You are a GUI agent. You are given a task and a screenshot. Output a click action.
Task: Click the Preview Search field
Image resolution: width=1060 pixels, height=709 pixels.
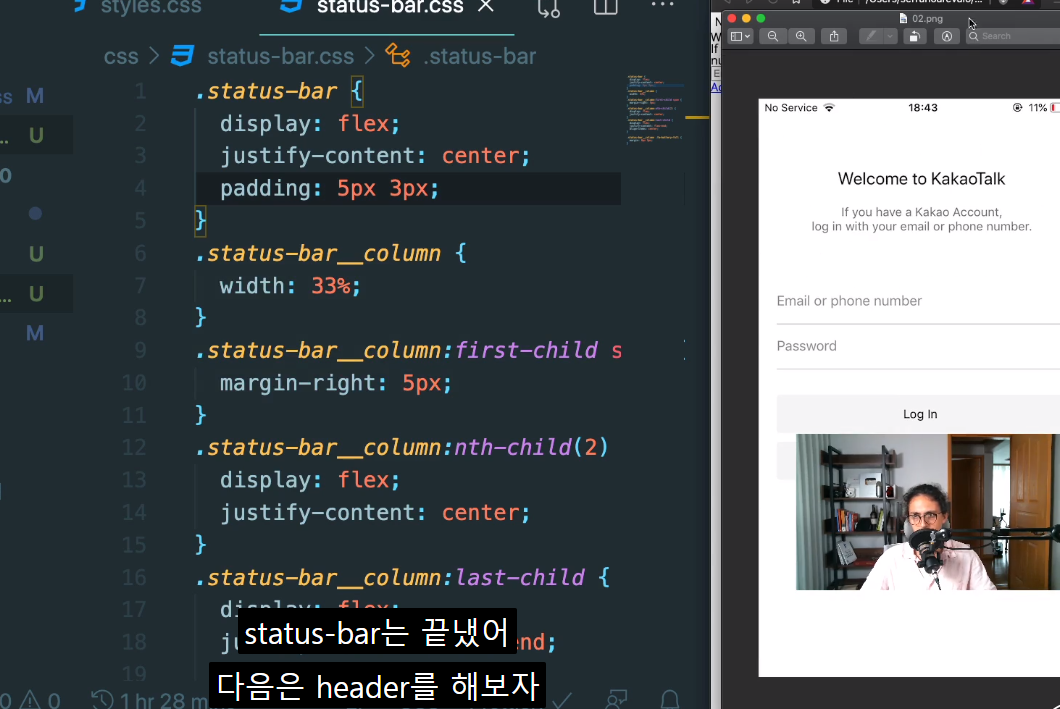click(x=1014, y=36)
